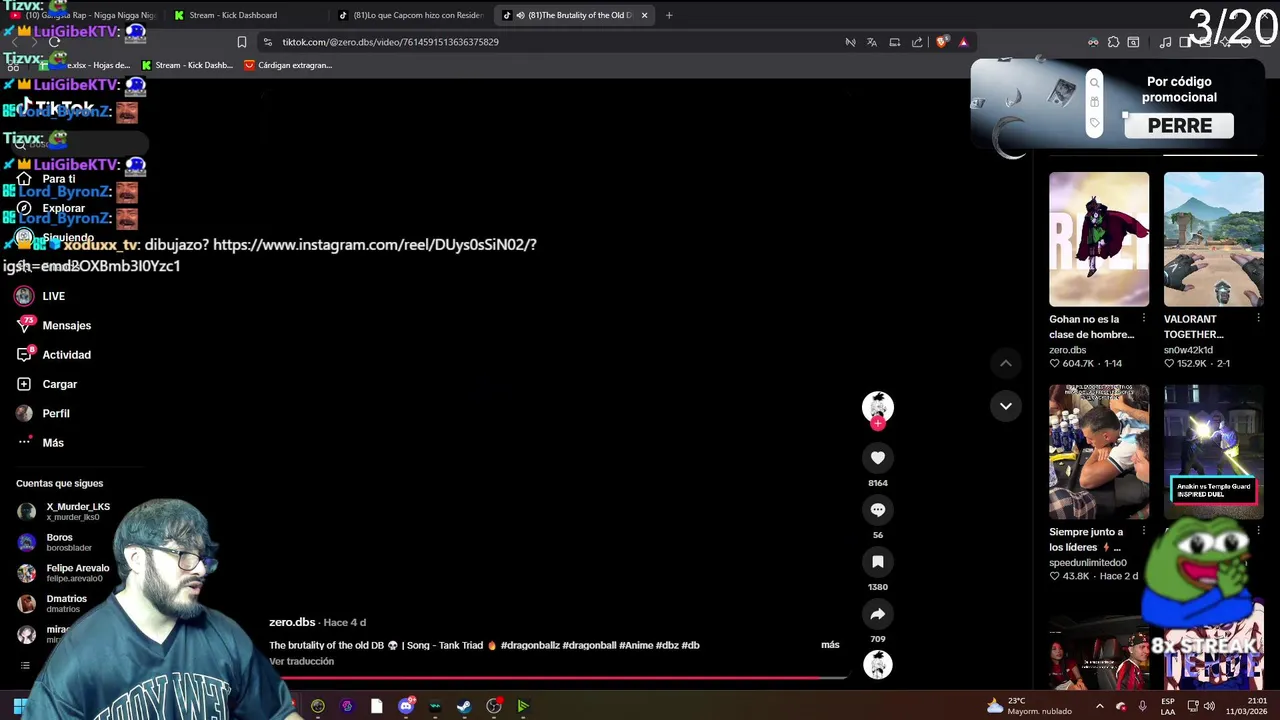Open 'Gohan no es la clase' video thumbnail
1280x720 pixels.
pos(1099,239)
